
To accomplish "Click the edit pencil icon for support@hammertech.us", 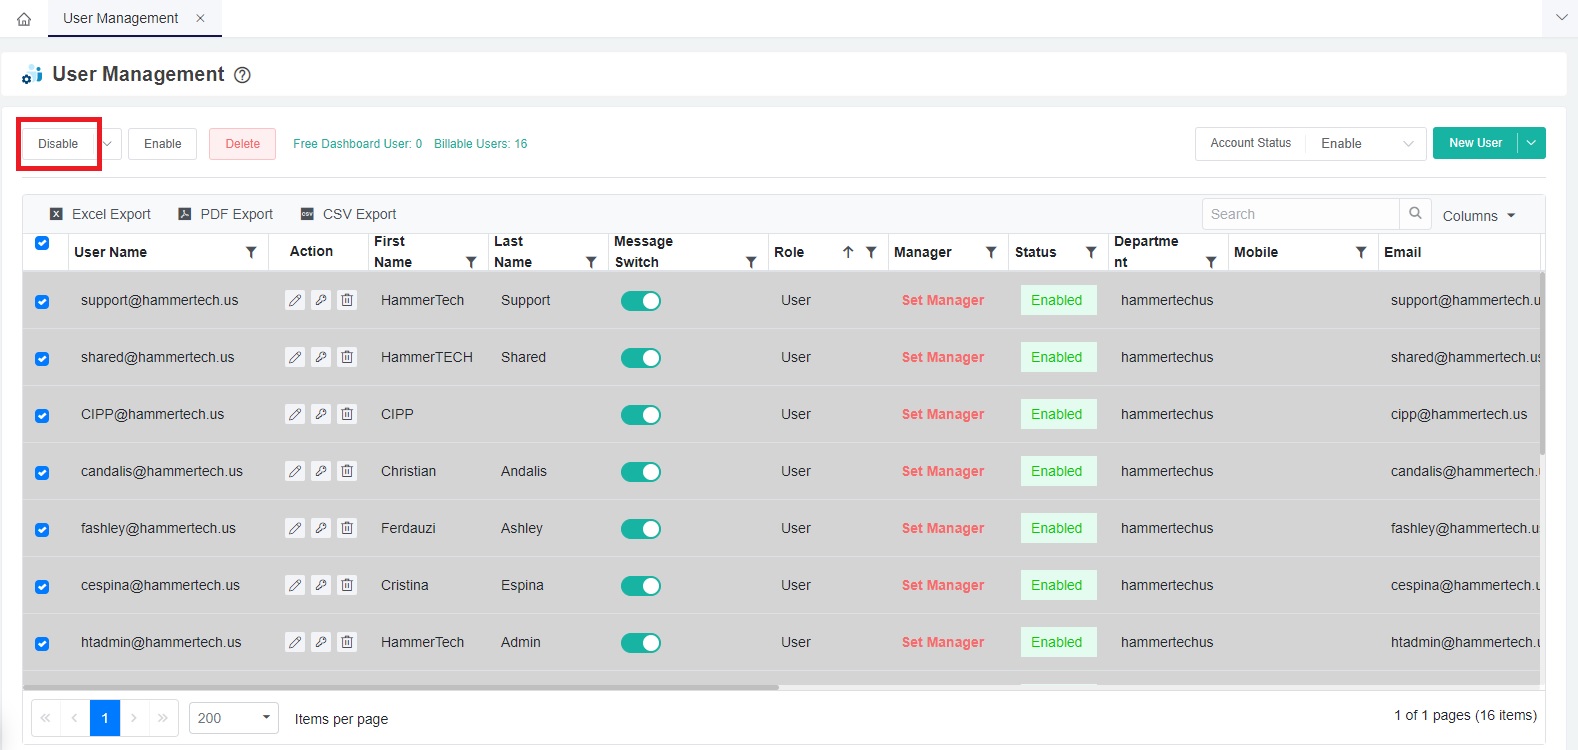I will coord(295,300).
